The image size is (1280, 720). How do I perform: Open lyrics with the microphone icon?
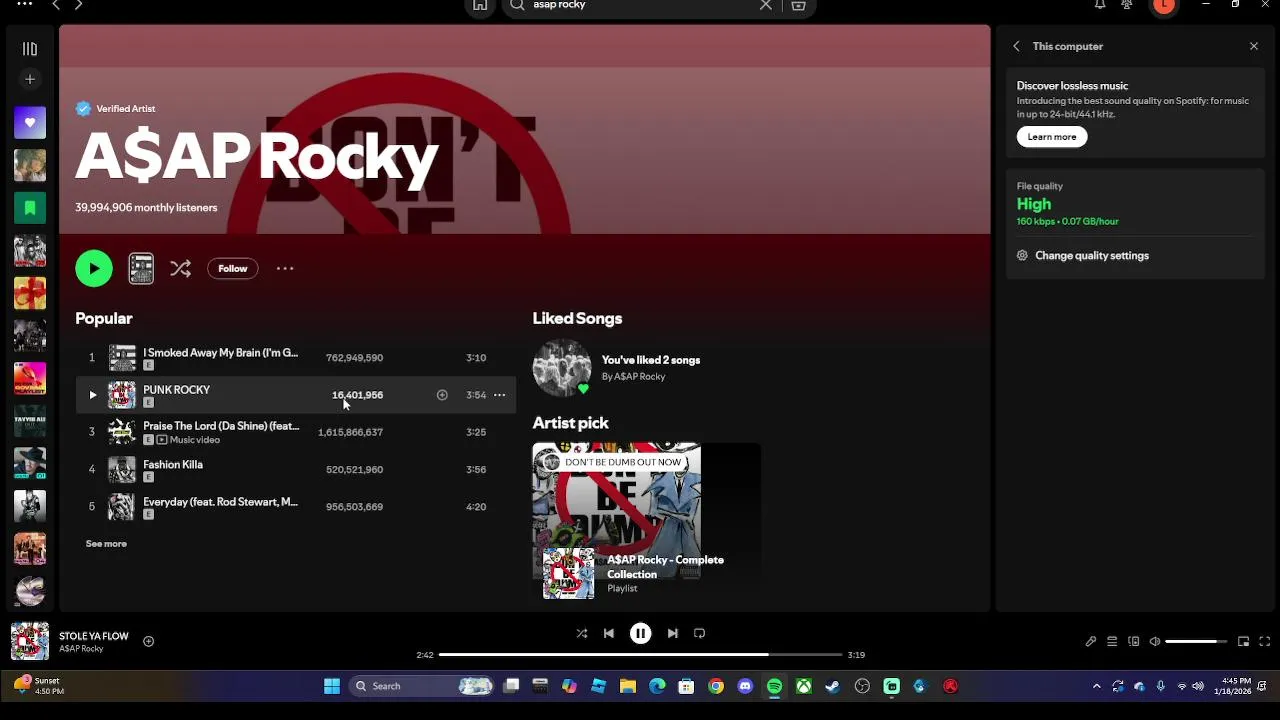tap(1091, 641)
